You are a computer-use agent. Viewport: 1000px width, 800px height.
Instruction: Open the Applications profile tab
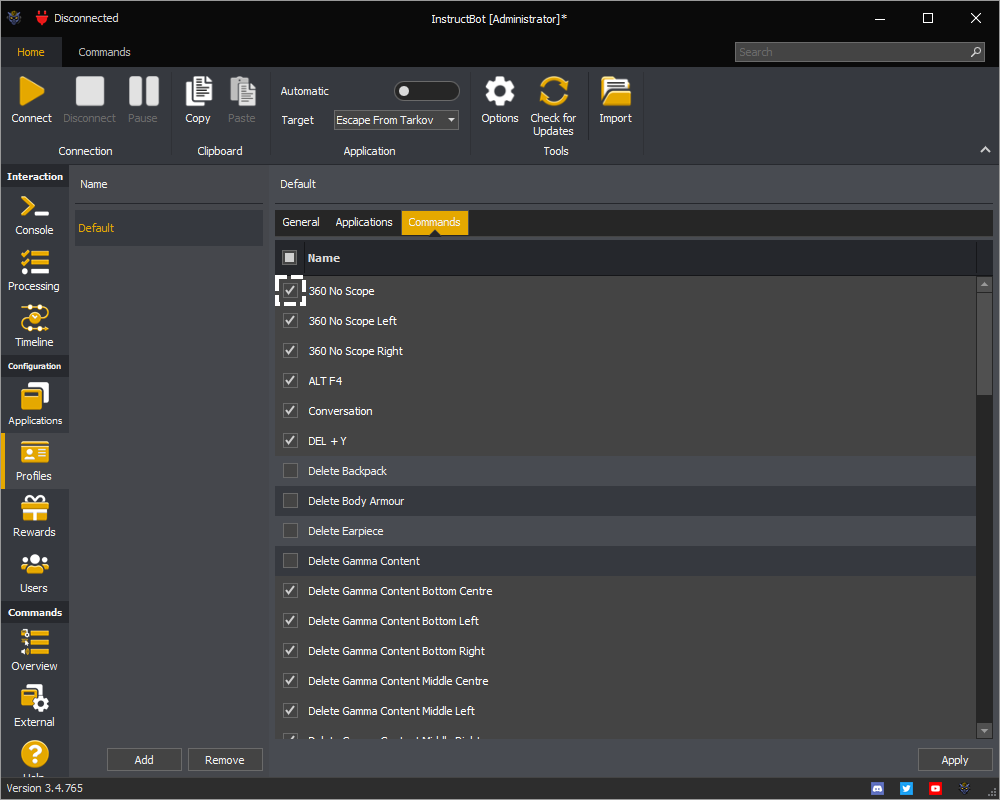point(364,222)
